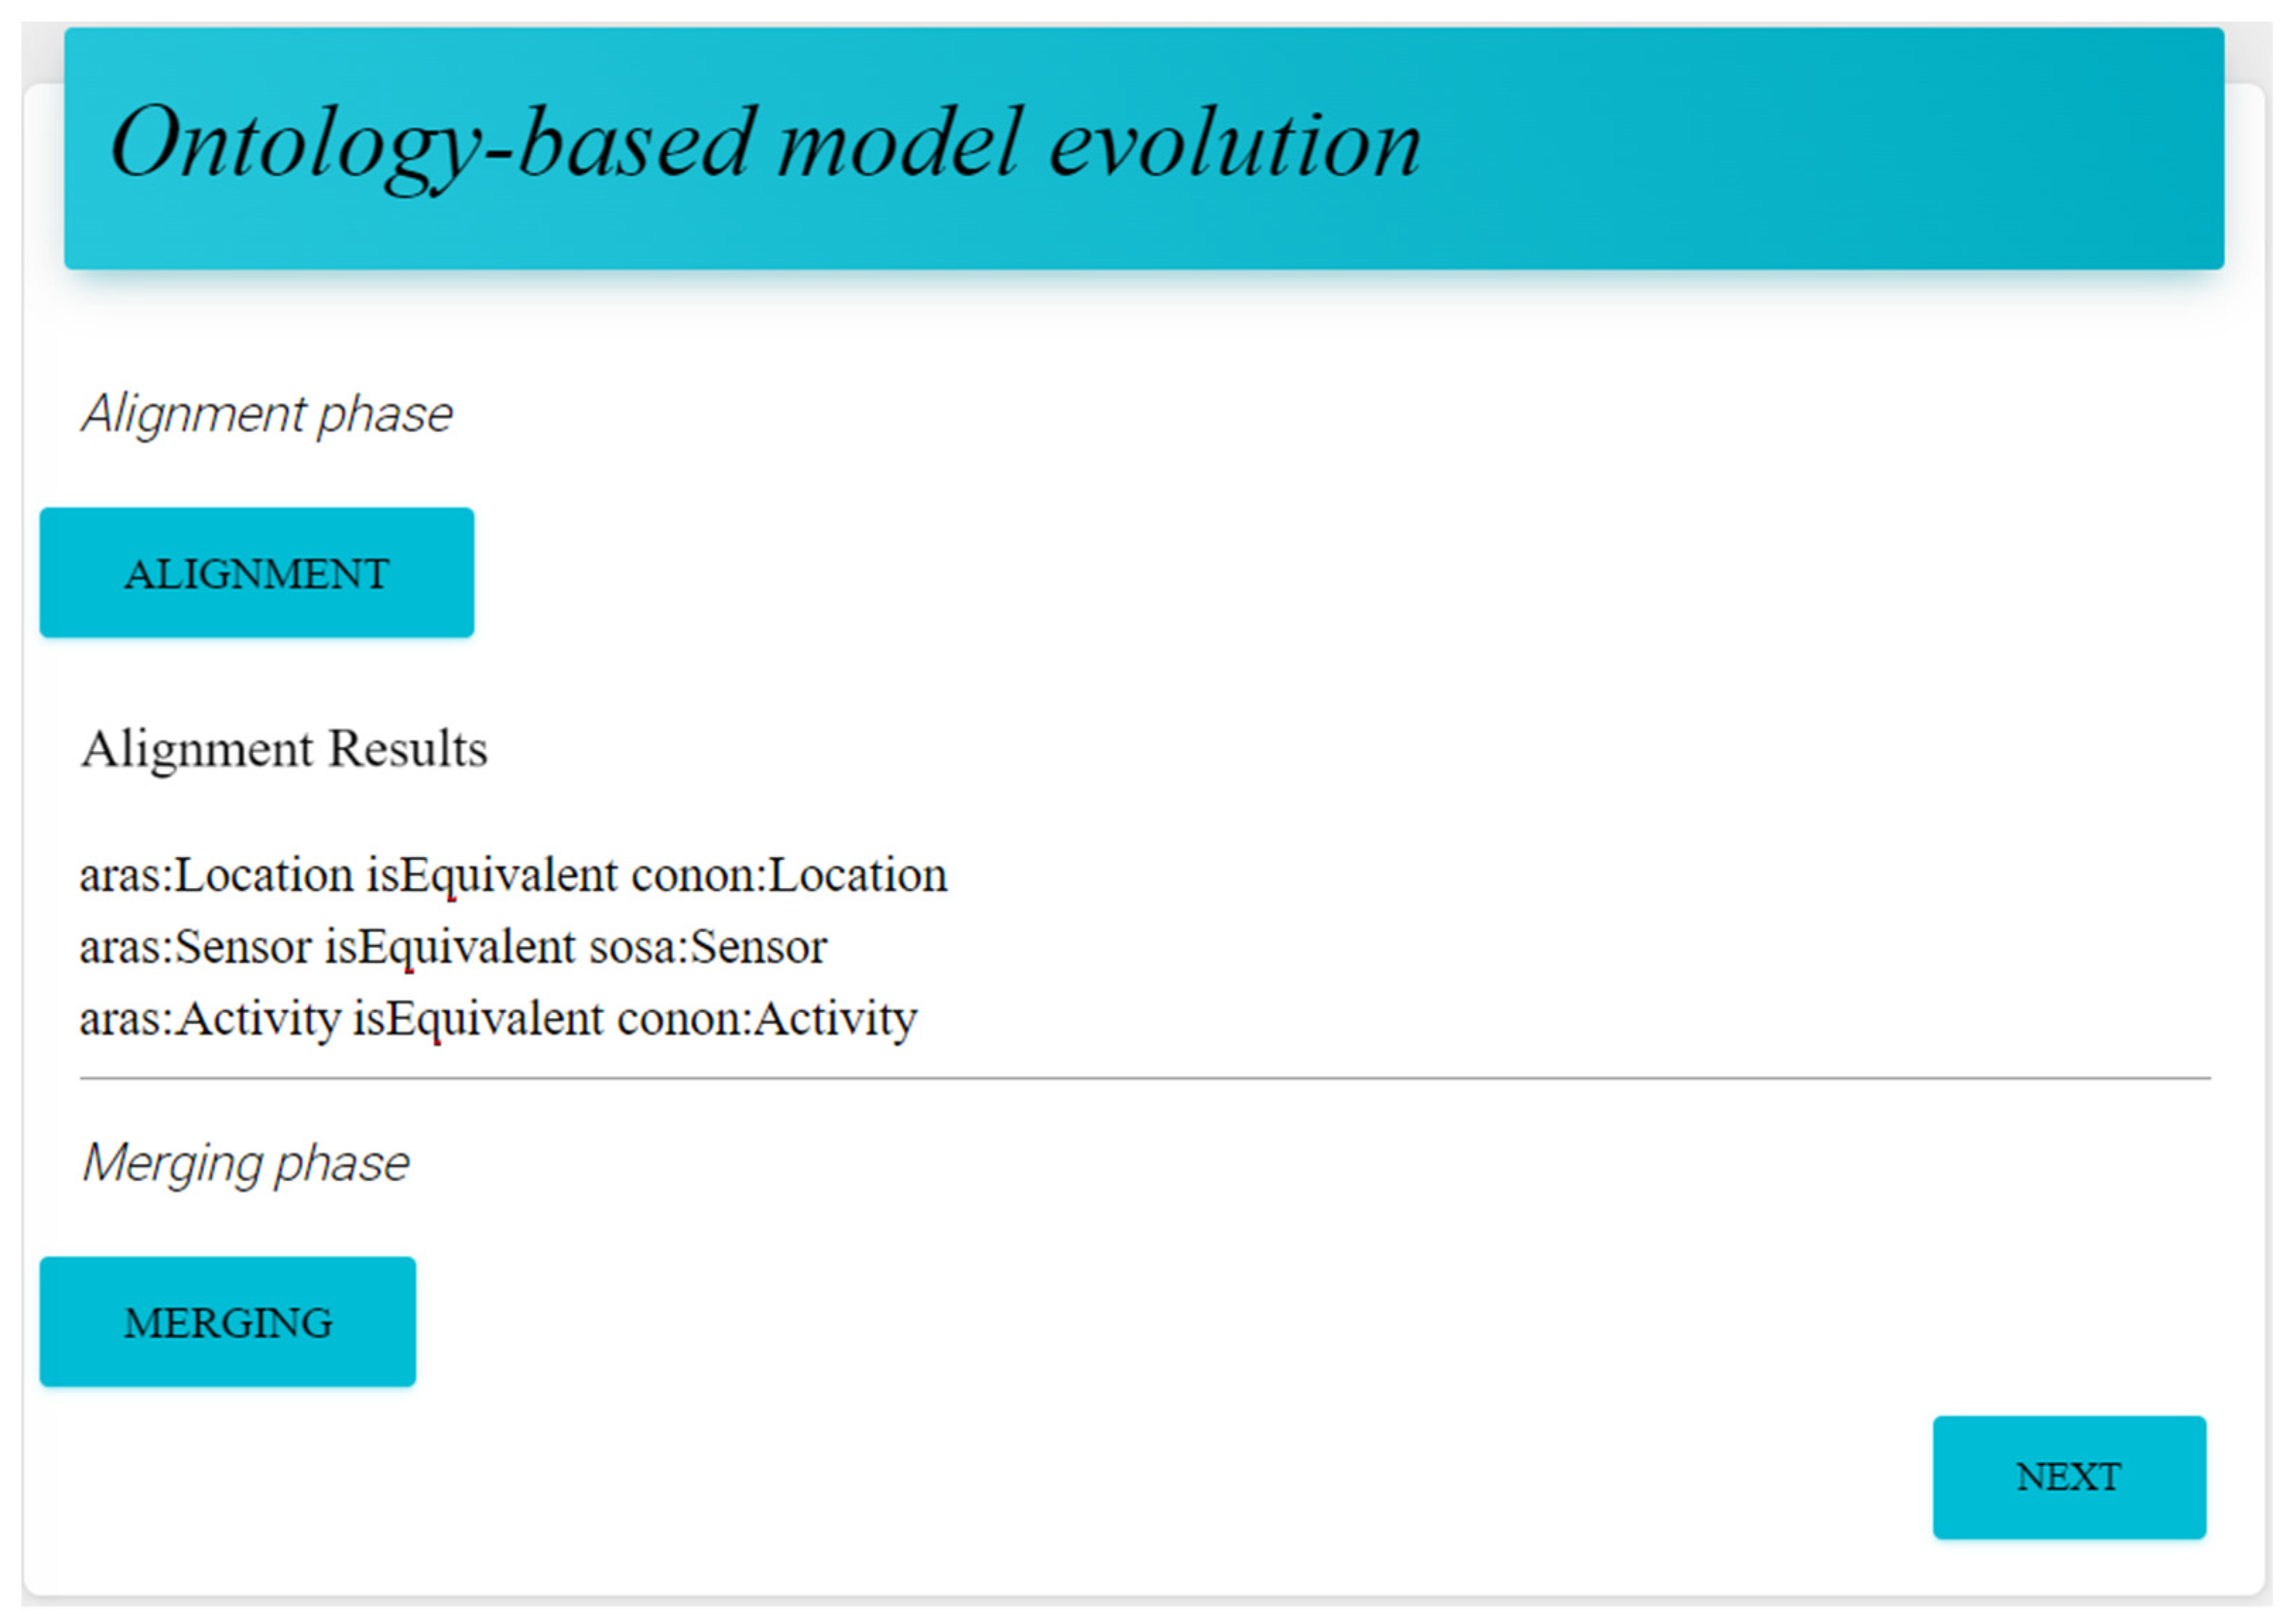
Task: Select the "Merging phase" section label
Action: [x=246, y=1163]
